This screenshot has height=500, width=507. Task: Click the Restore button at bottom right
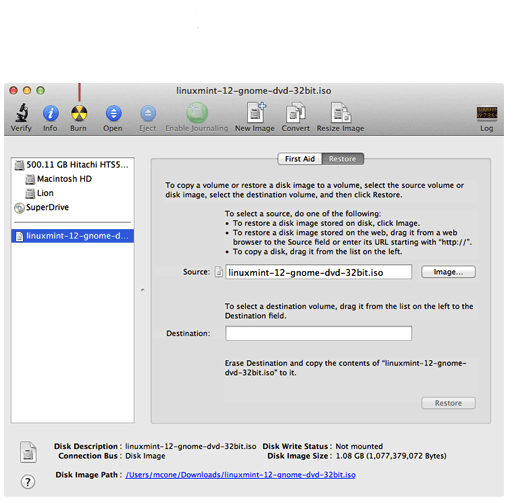(x=448, y=403)
